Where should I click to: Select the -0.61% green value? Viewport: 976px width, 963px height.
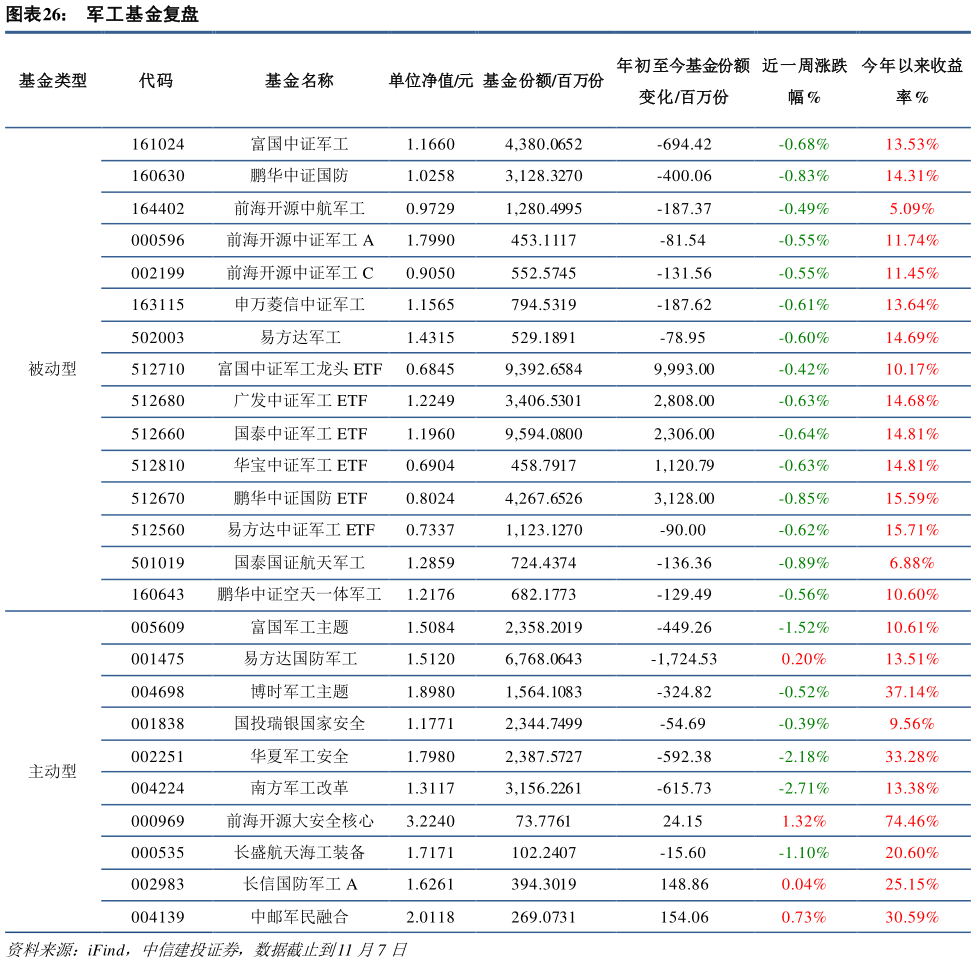(803, 305)
